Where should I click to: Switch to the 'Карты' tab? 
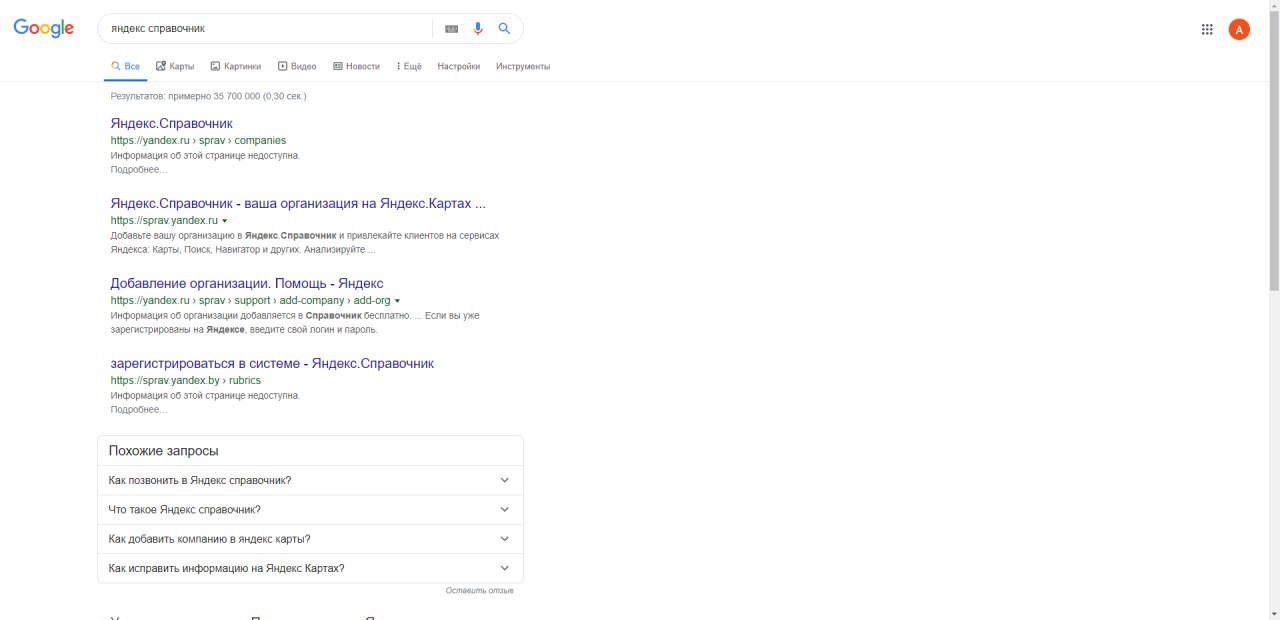(x=175, y=66)
